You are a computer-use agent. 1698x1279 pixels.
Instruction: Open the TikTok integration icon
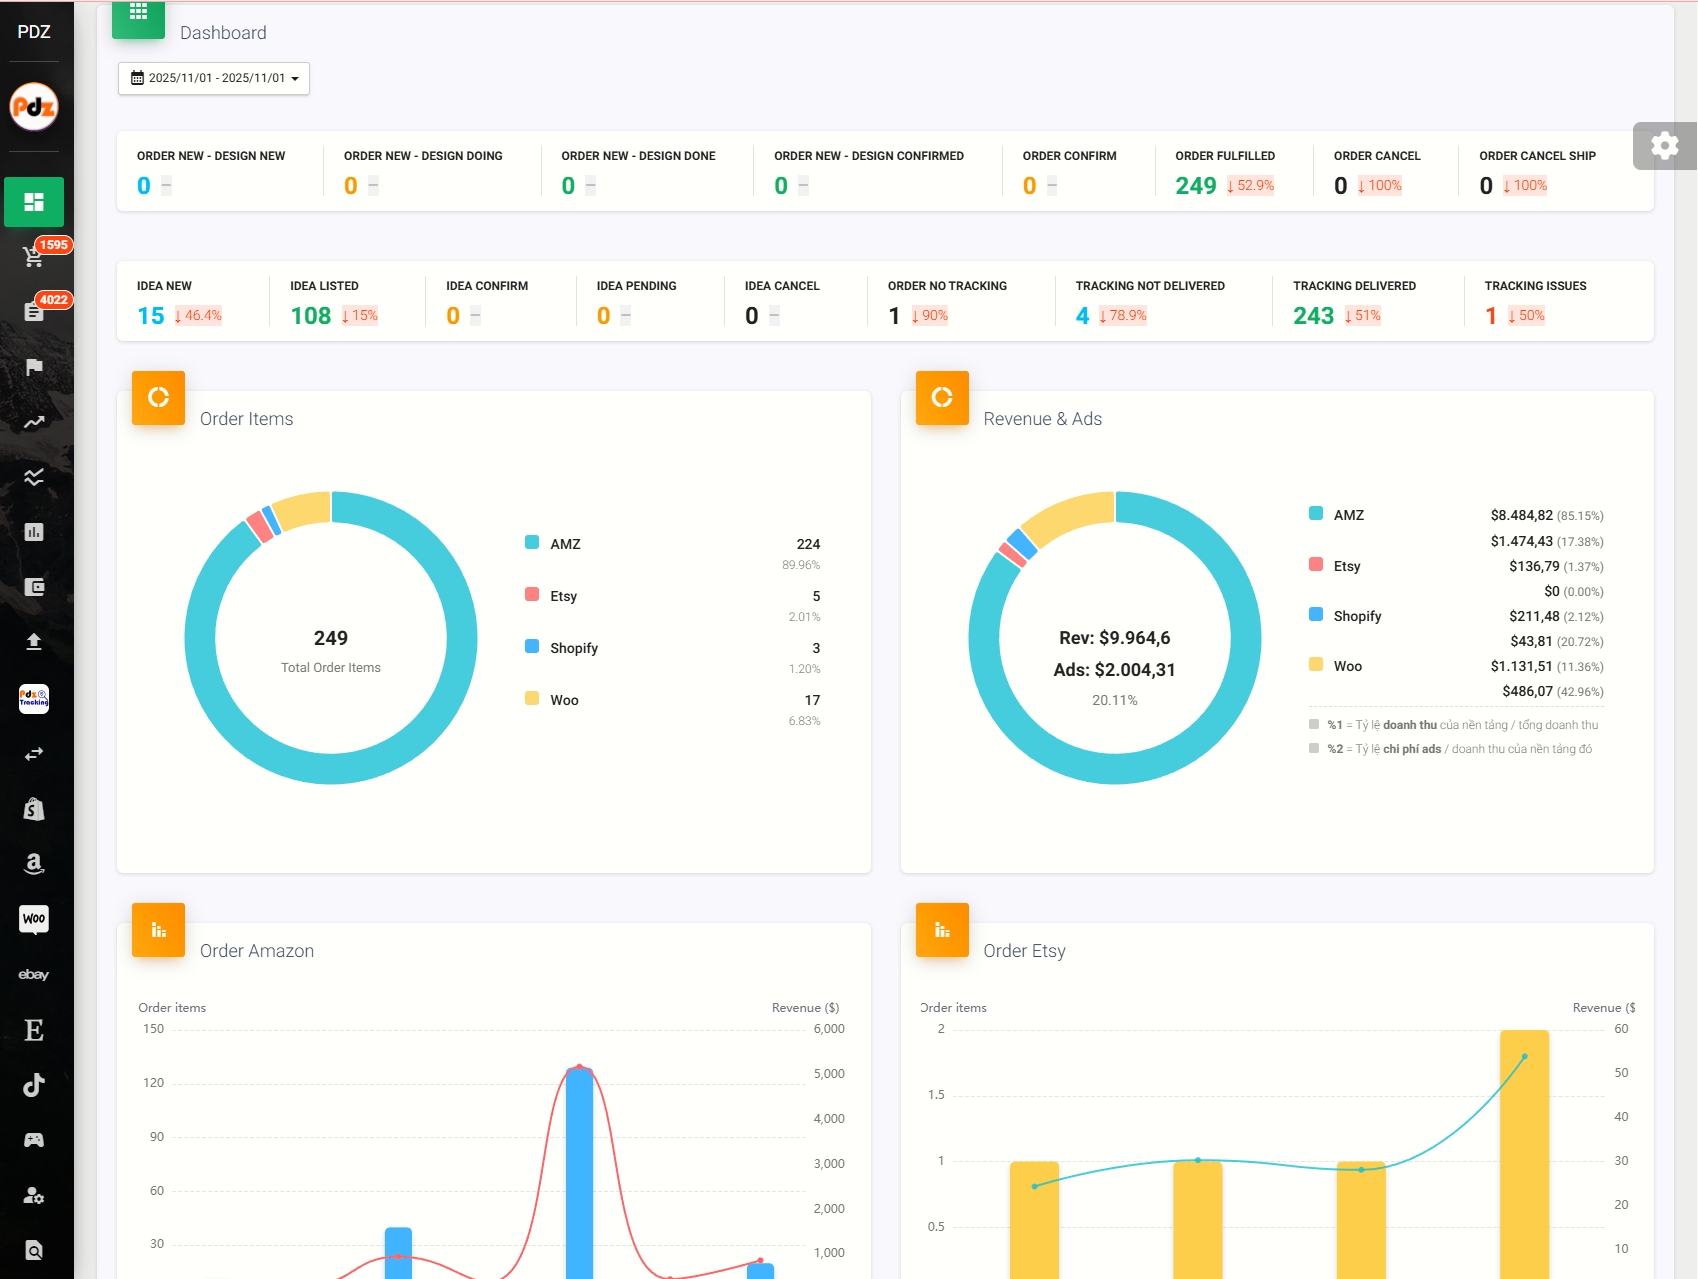point(34,1084)
